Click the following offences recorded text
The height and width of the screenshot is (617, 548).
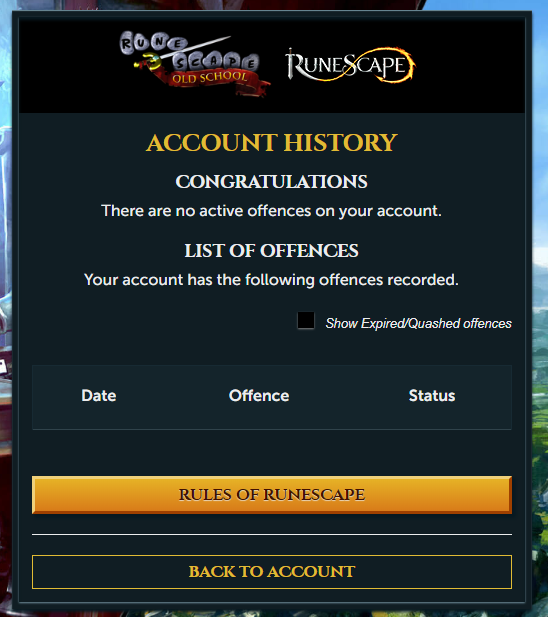pyautogui.click(x=271, y=280)
